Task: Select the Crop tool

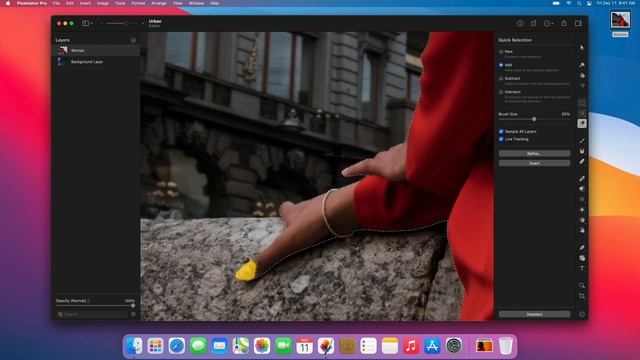Action: coord(582,296)
